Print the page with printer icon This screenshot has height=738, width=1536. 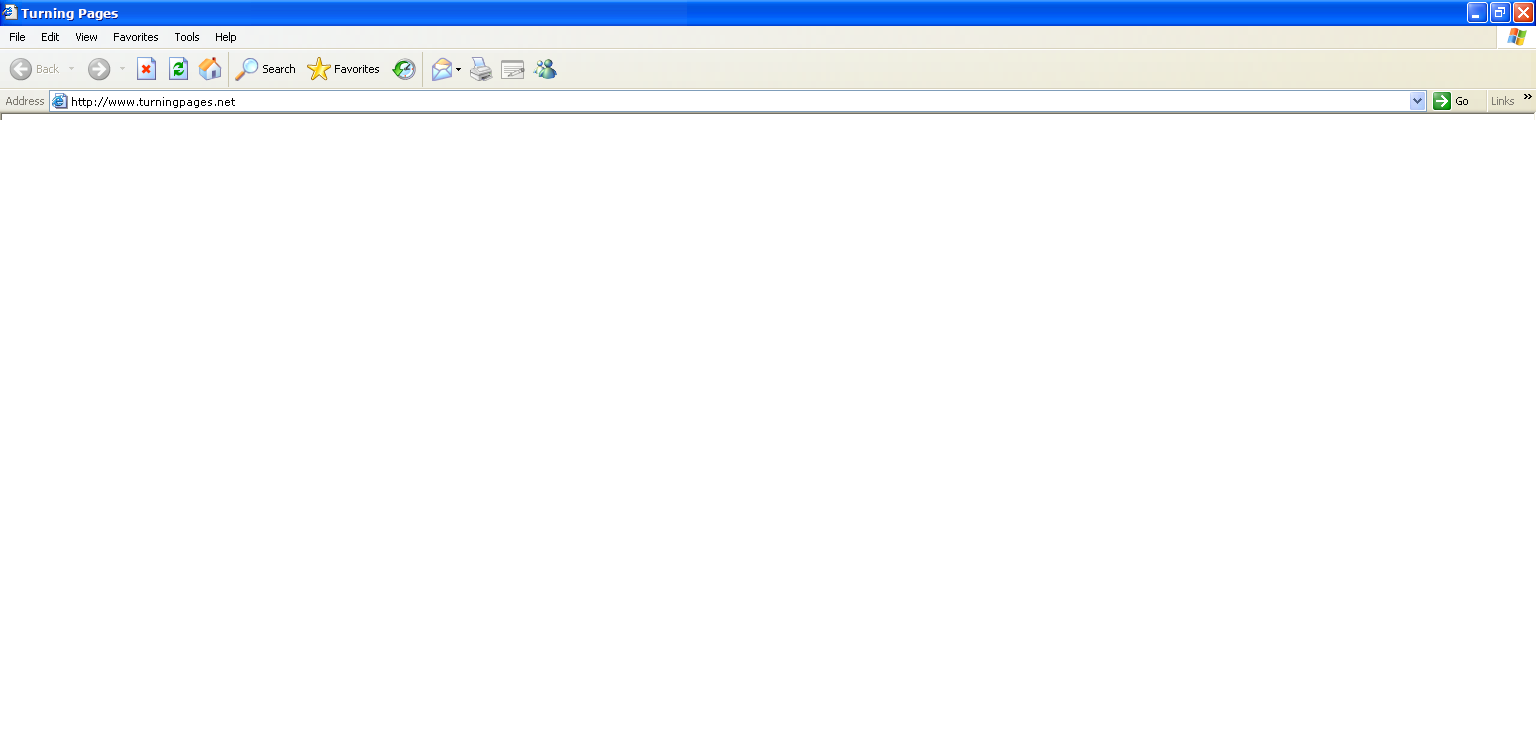pos(481,69)
